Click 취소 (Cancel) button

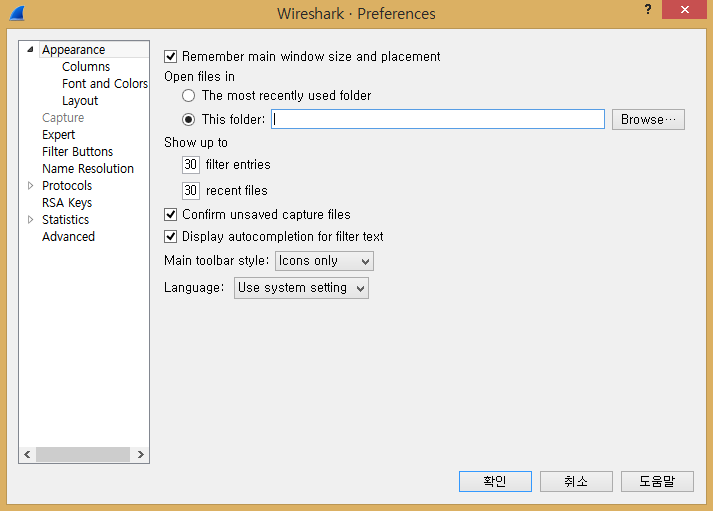coord(576,481)
